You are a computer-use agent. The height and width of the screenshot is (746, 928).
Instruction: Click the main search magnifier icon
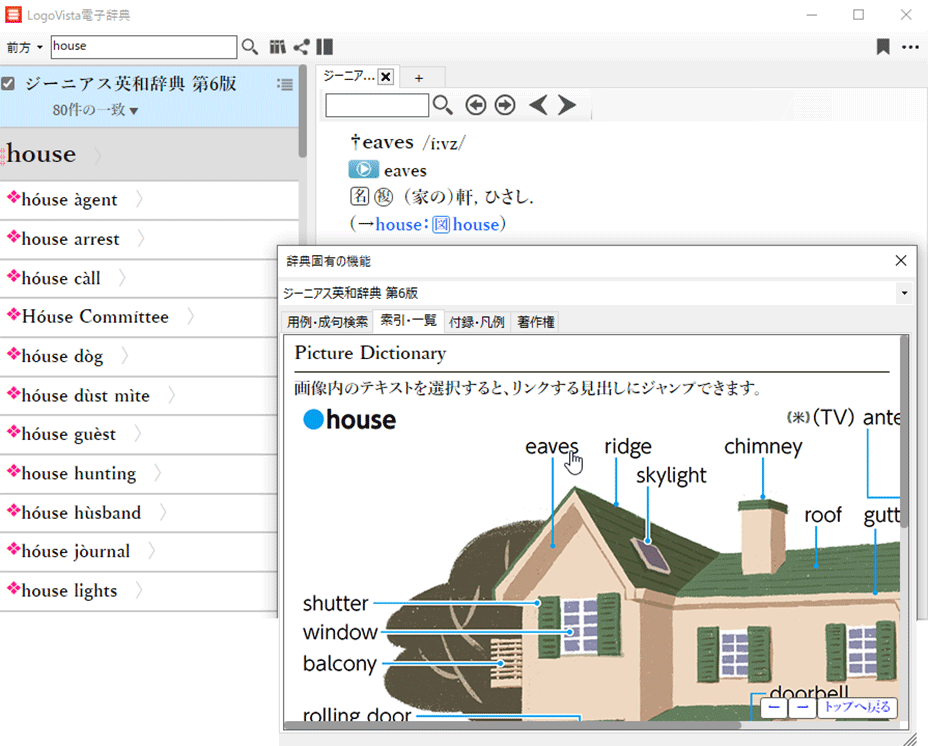(x=250, y=47)
